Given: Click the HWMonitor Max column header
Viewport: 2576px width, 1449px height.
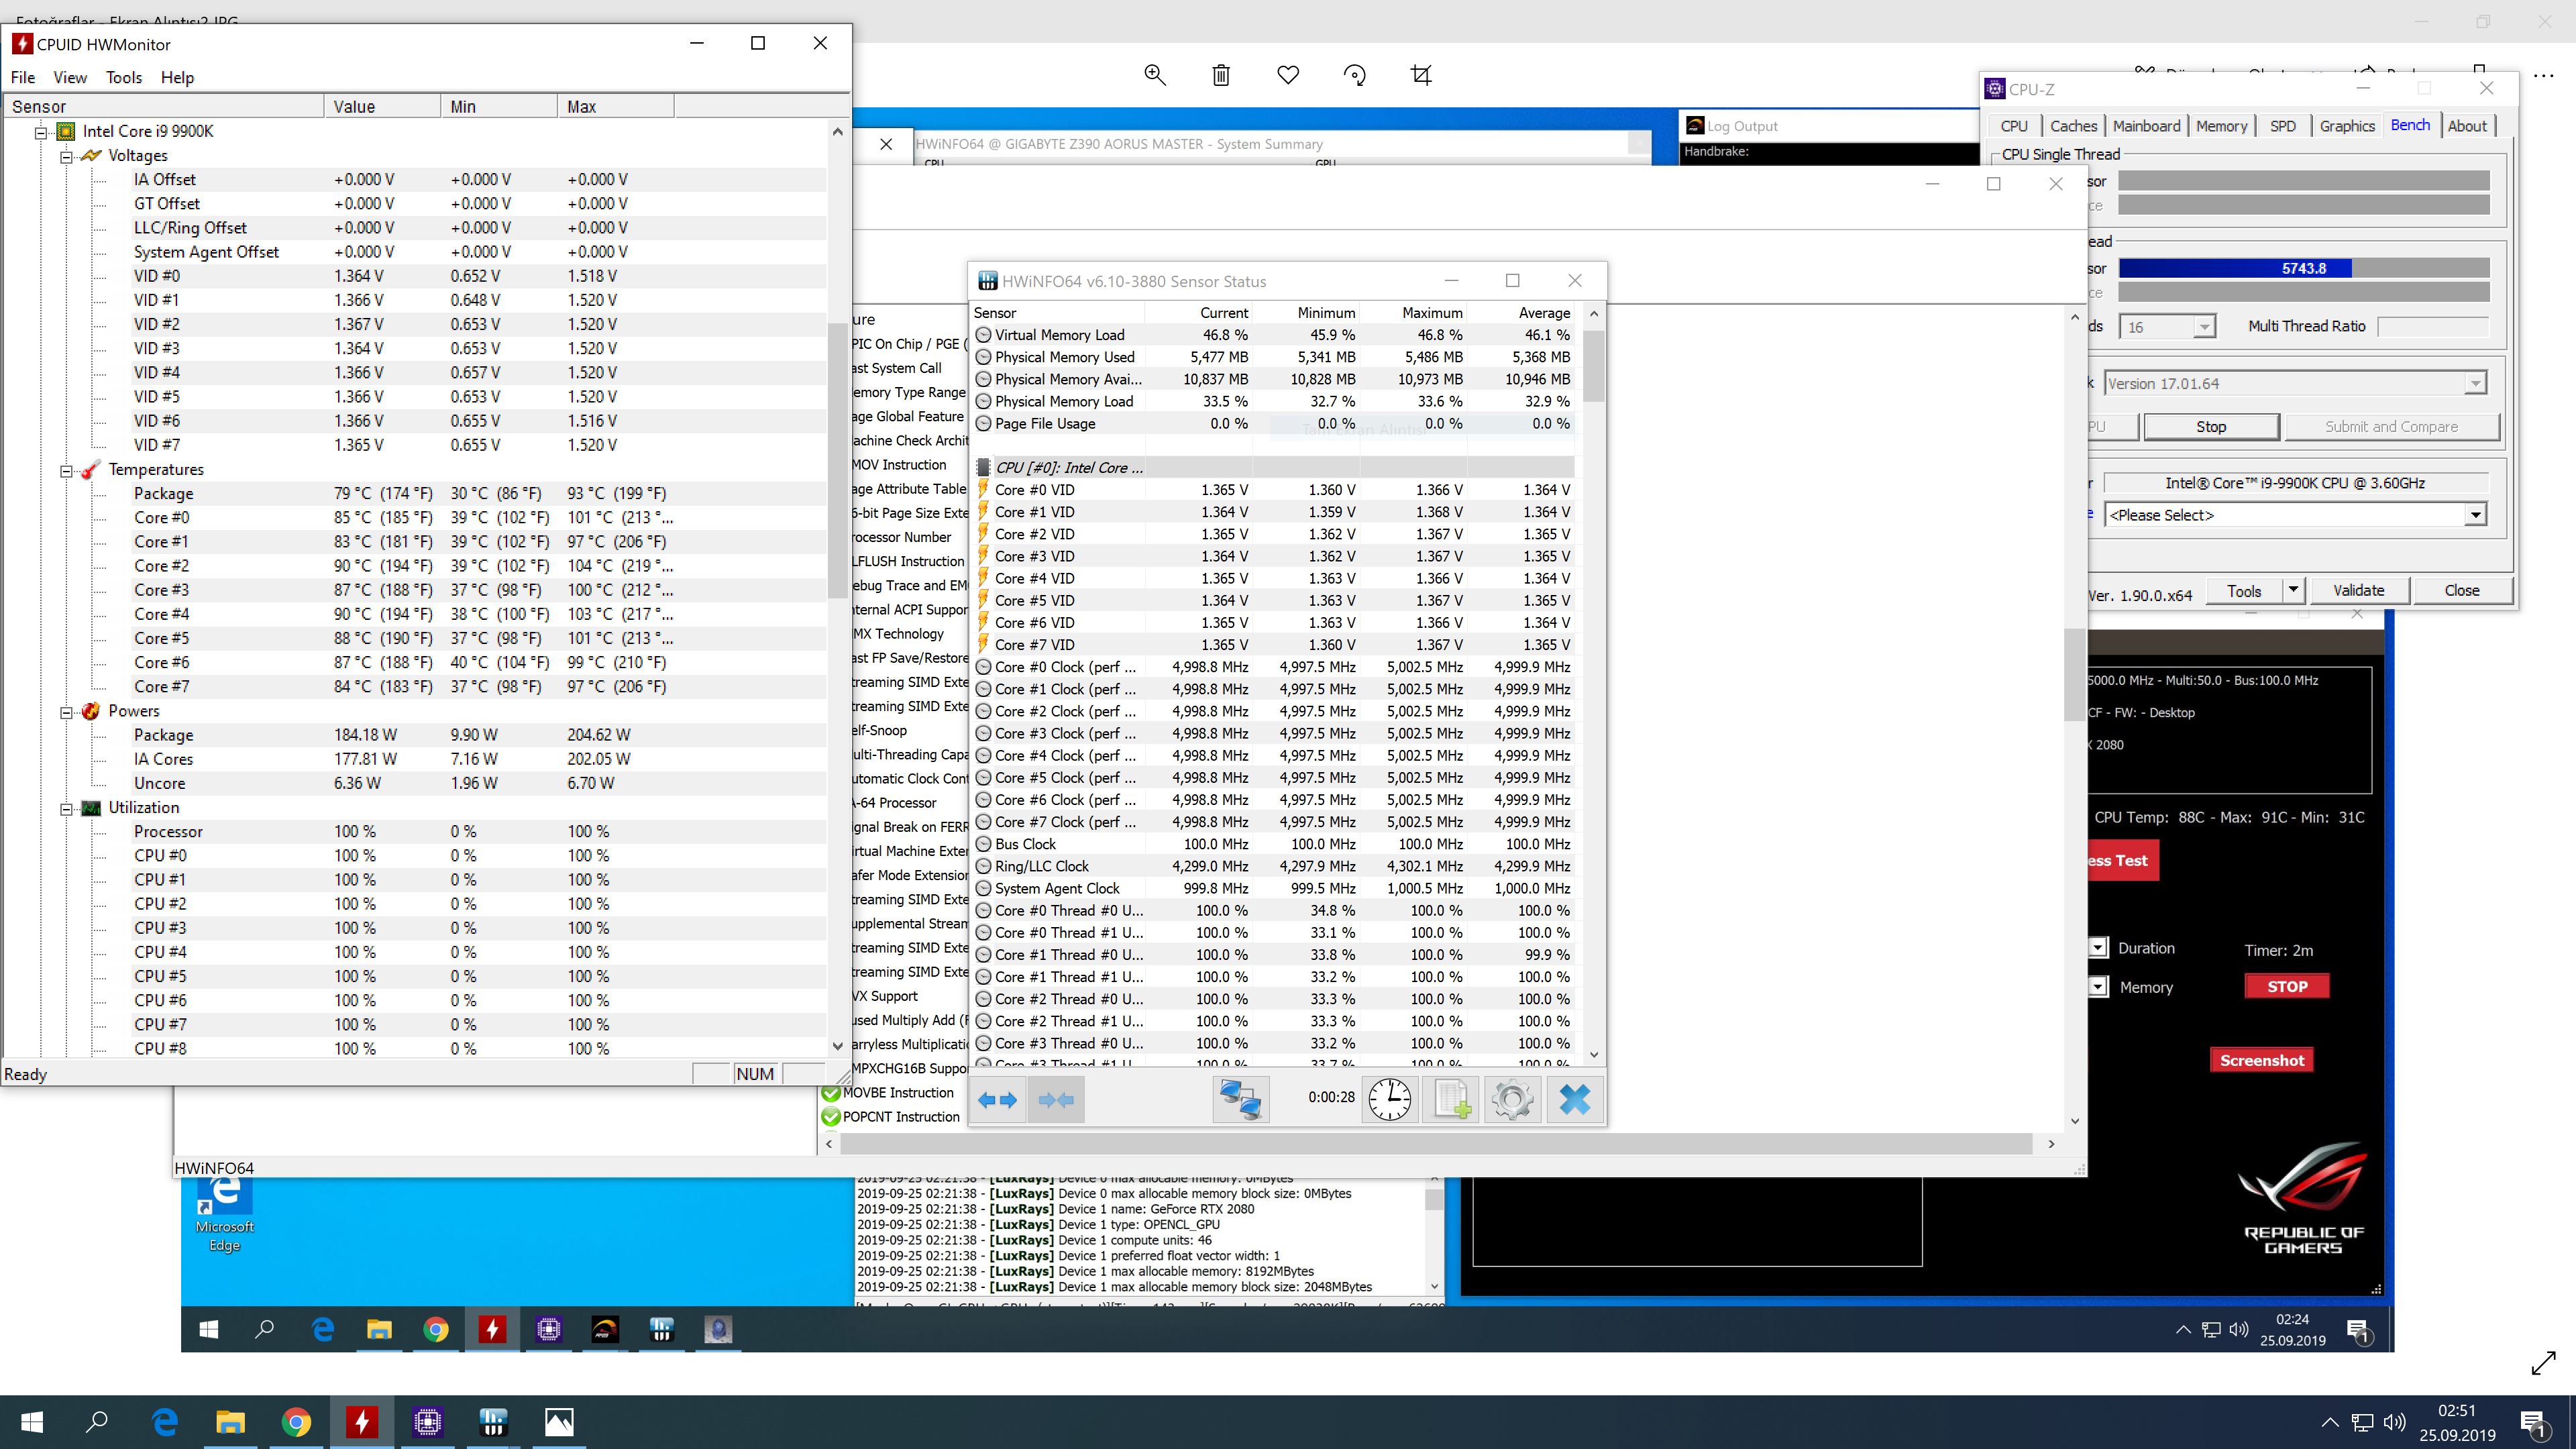Looking at the screenshot, I should coord(615,107).
